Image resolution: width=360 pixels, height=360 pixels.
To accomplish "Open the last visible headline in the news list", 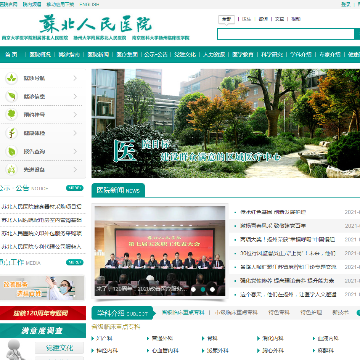I will [288, 295].
